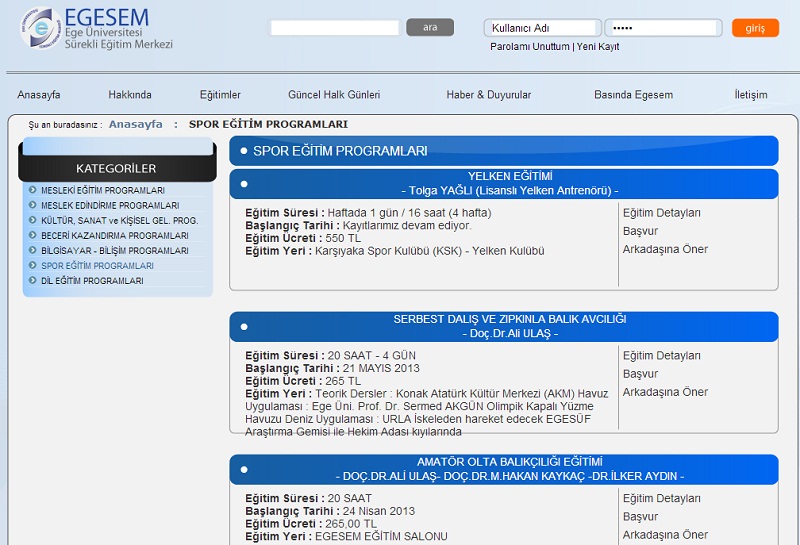
Task: Click 'Karşıyaka Spor Kulübü (KSK)' location text
Action: (389, 251)
